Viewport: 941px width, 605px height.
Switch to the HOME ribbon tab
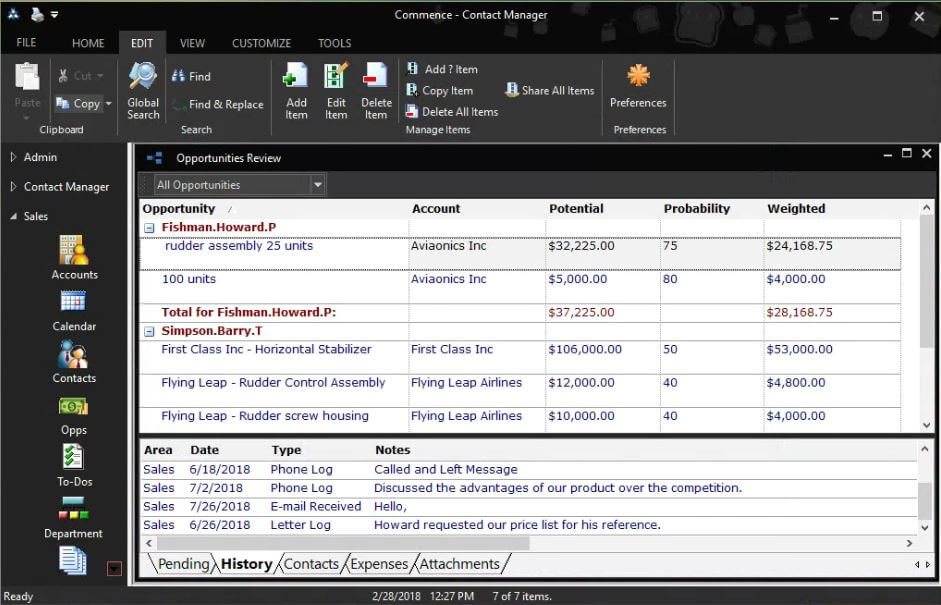pyautogui.click(x=88, y=43)
